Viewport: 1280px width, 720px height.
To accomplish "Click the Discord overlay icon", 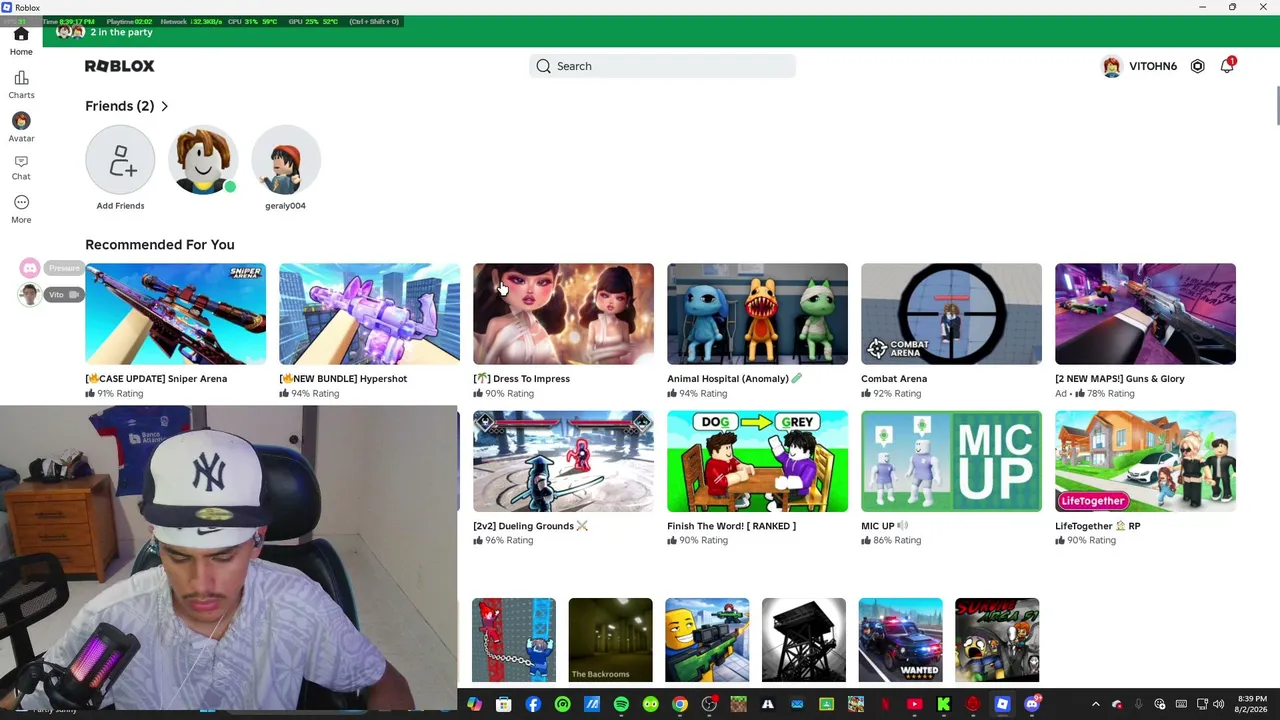I will (30, 268).
